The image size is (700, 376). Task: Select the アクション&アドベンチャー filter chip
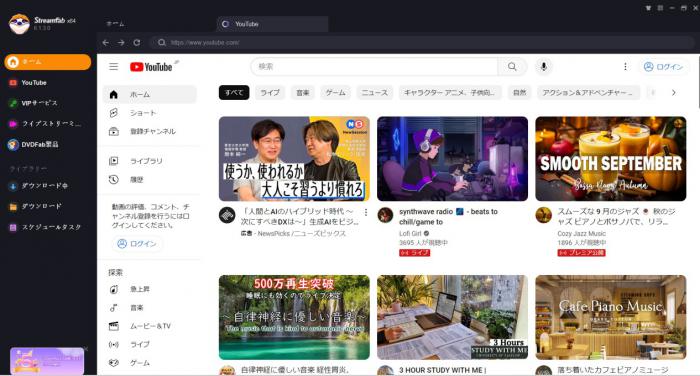pos(588,92)
